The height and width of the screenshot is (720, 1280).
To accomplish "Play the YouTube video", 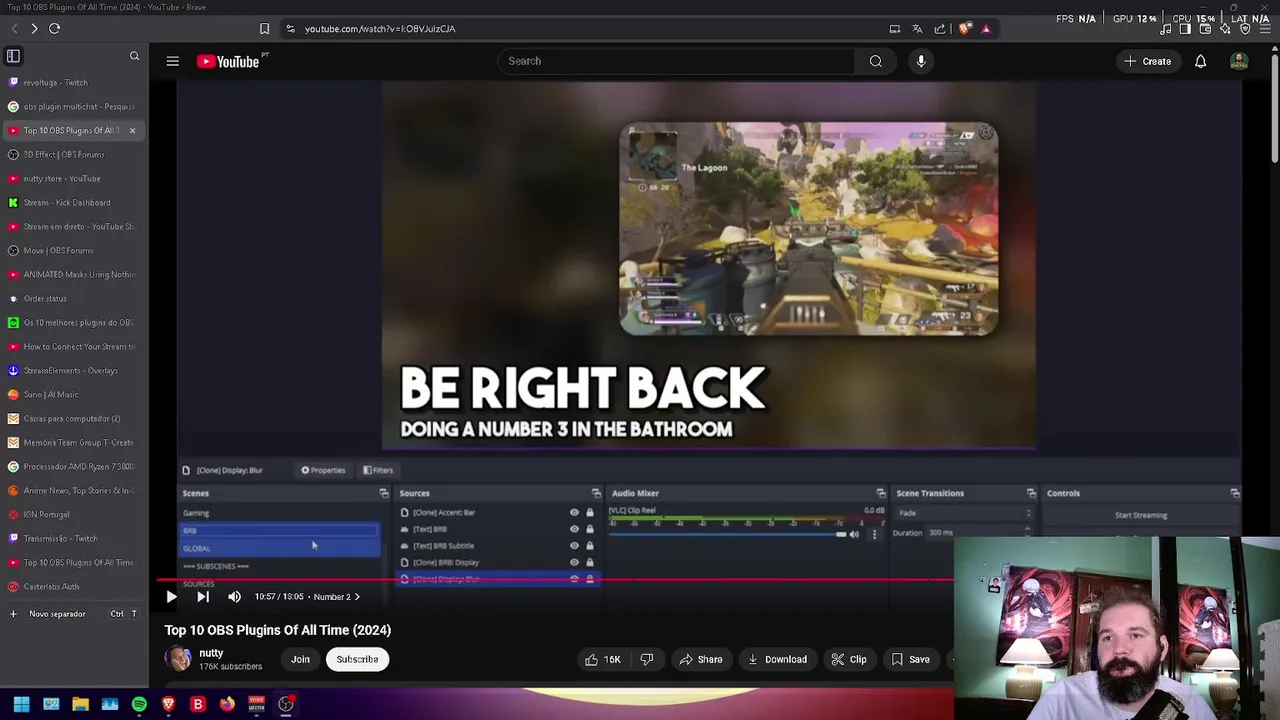I will click(171, 597).
